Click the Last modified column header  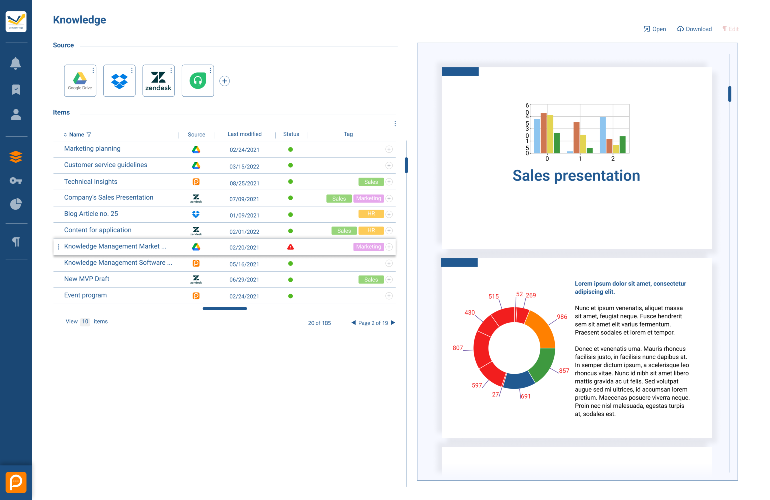pos(244,134)
